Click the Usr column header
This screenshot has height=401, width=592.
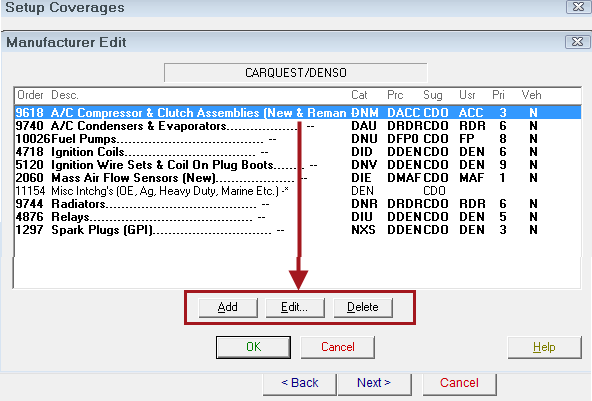467,95
